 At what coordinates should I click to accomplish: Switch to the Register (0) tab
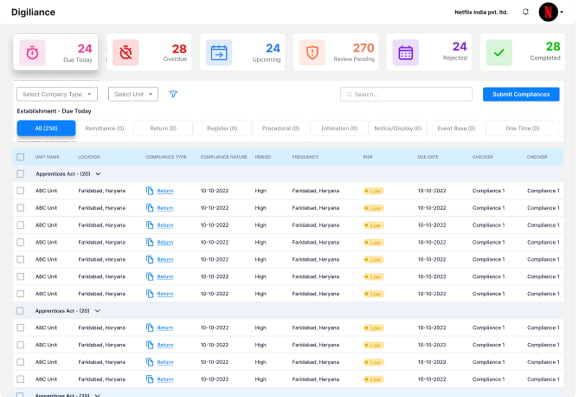pos(222,128)
